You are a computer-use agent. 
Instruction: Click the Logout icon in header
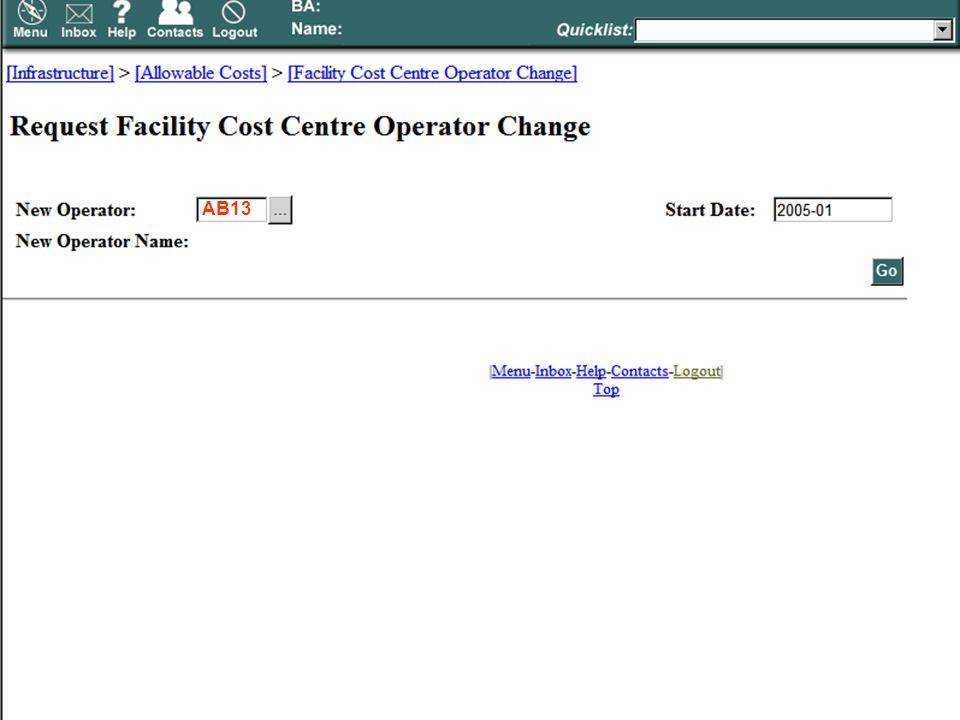pyautogui.click(x=234, y=18)
